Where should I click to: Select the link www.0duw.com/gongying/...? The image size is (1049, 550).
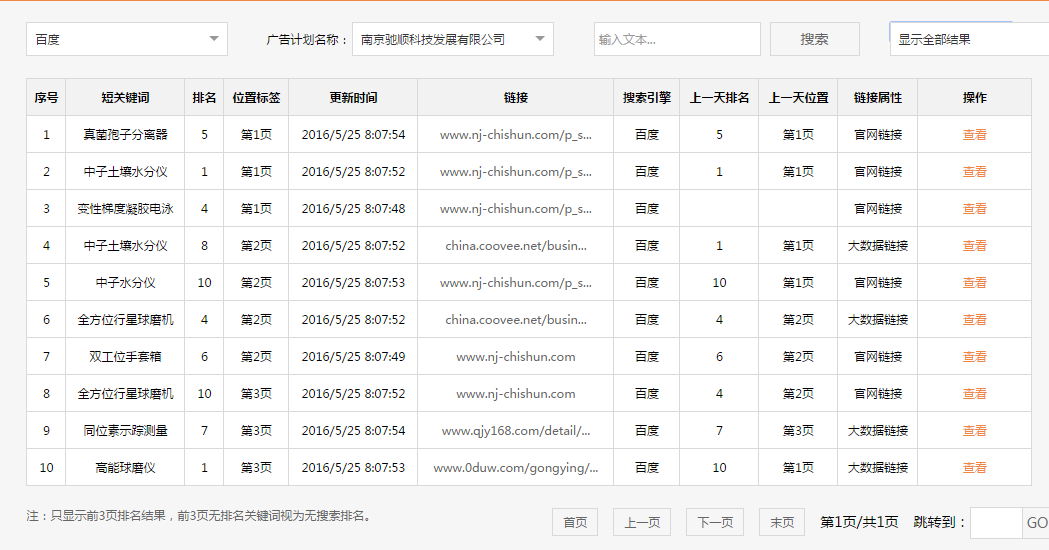click(516, 468)
